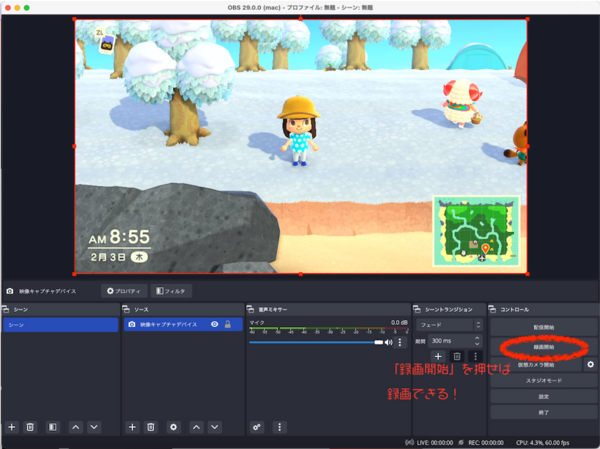This screenshot has height=449, width=600.
Task: Toggle visibility eye of 映像キャプチャデバイス source
Action: [x=215, y=324]
